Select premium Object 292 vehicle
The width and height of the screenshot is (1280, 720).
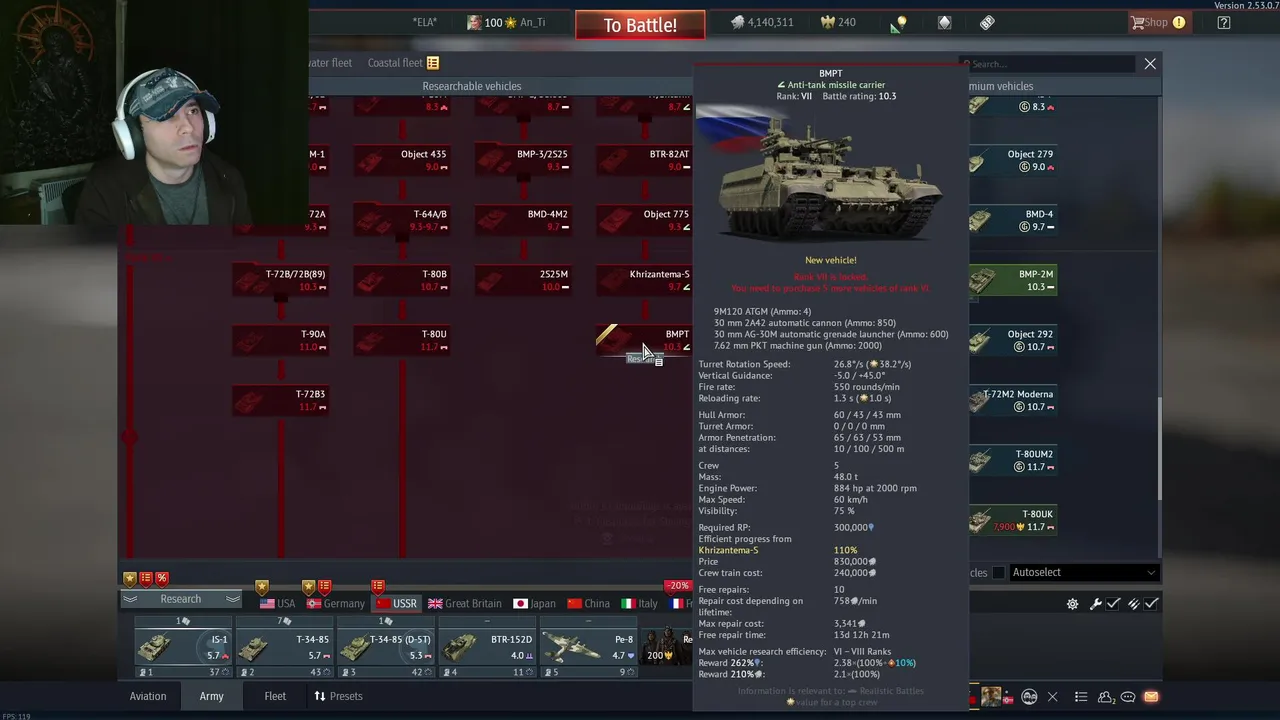click(x=1013, y=340)
